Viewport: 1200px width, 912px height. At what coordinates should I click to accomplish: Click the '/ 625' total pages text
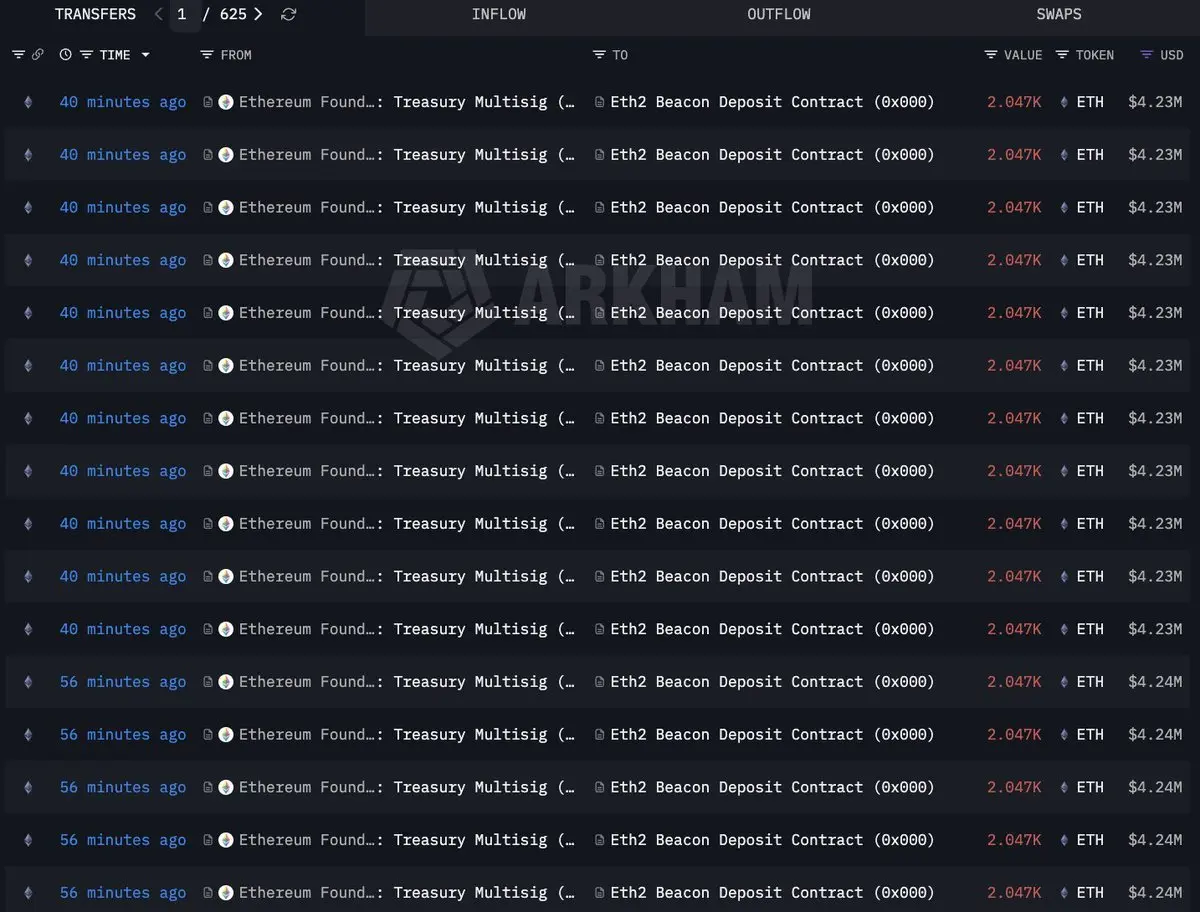point(225,14)
